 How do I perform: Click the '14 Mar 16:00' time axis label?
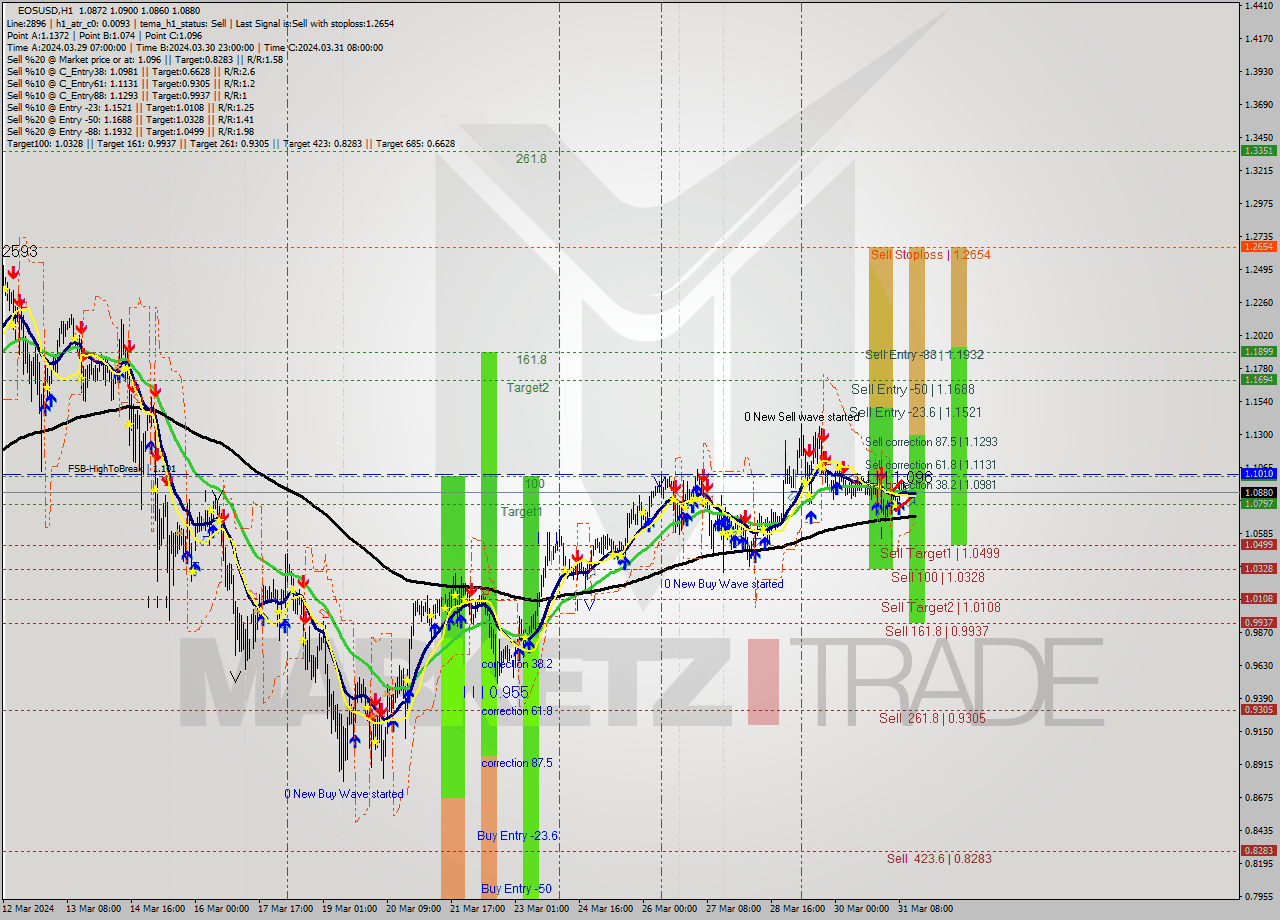[159, 909]
